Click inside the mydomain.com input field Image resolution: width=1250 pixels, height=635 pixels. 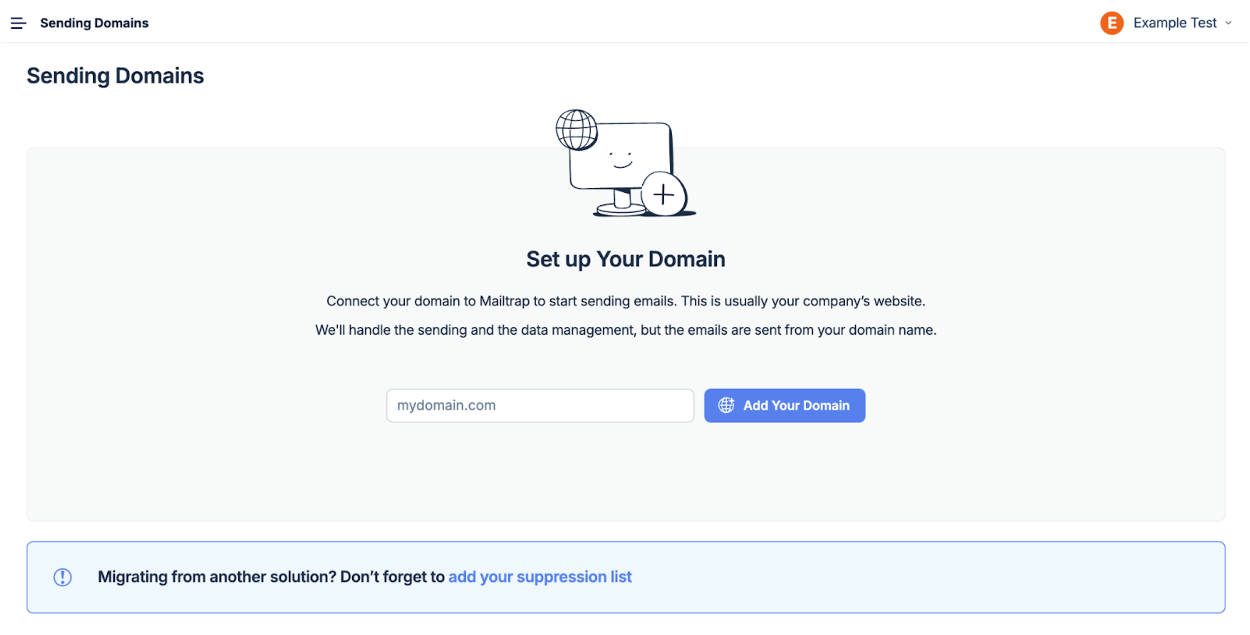[x=540, y=405]
